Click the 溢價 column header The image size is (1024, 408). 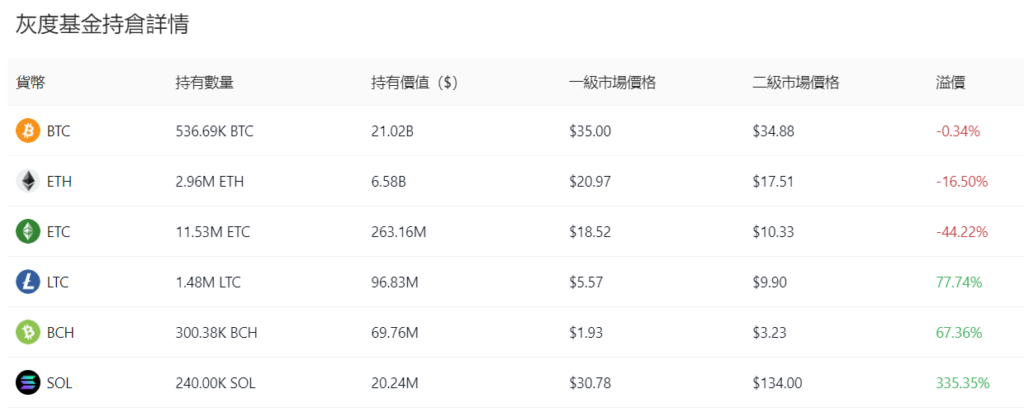coord(950,82)
